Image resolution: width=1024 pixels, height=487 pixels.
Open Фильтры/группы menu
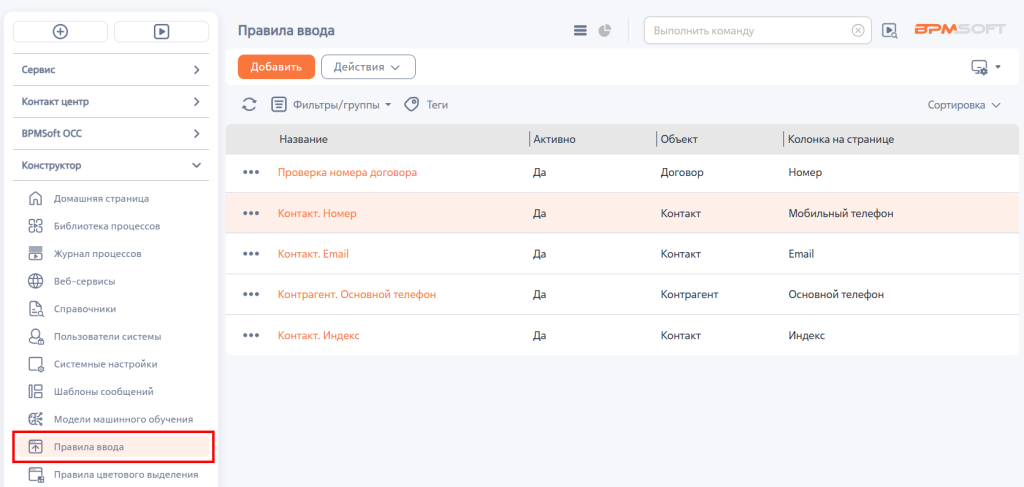coord(332,104)
